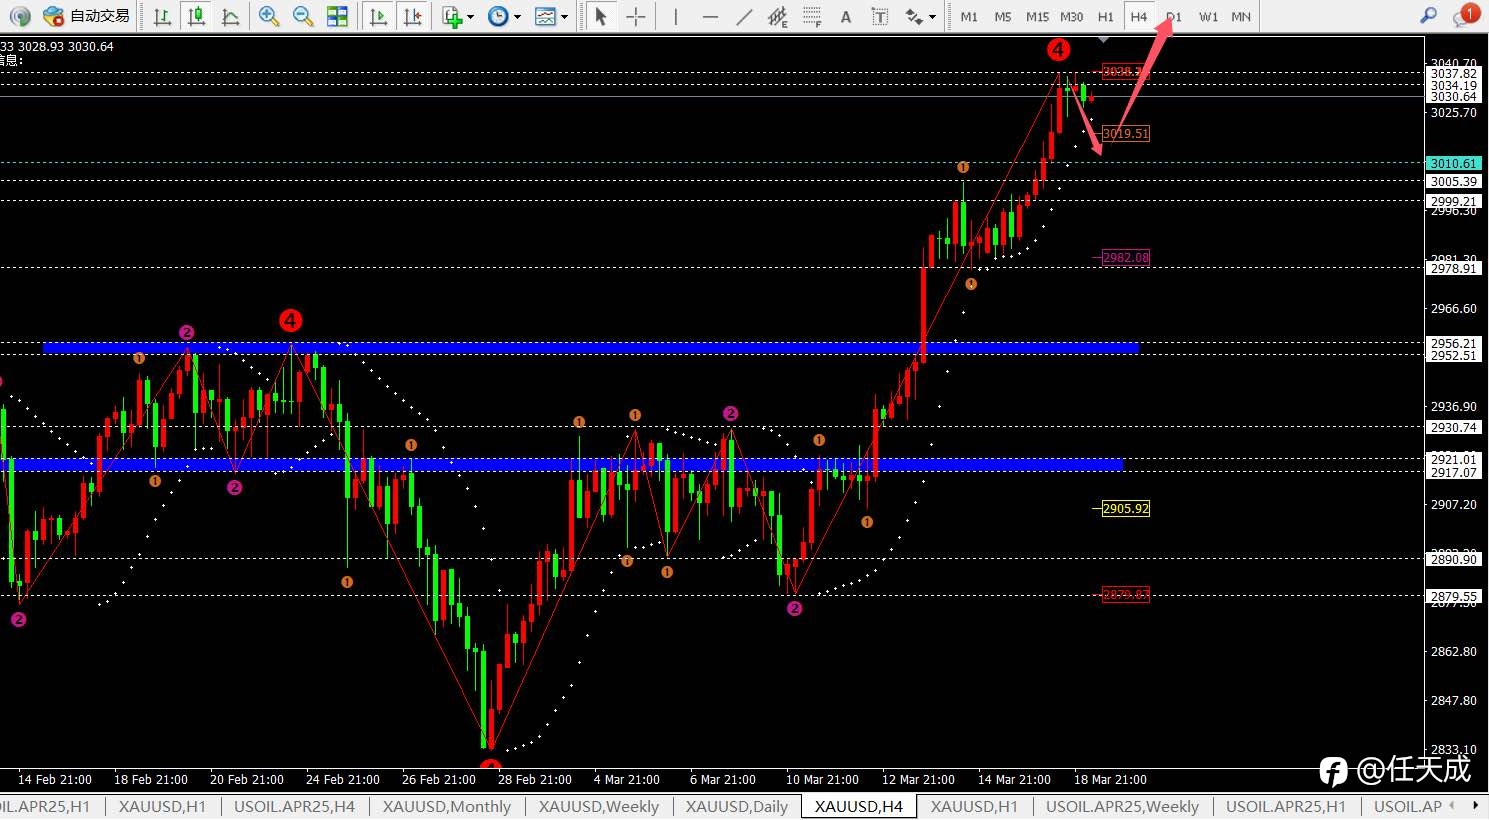Select the text label A tool
The image size is (1489, 820).
[846, 16]
